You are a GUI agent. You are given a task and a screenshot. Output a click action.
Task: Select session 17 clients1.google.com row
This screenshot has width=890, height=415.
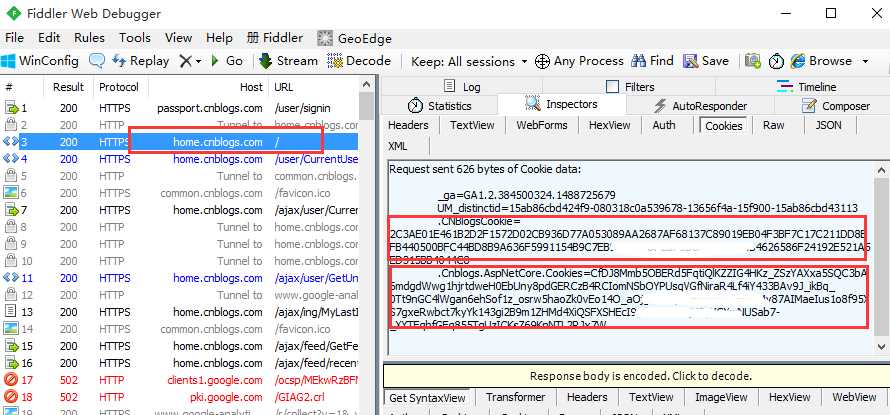tap(180, 380)
